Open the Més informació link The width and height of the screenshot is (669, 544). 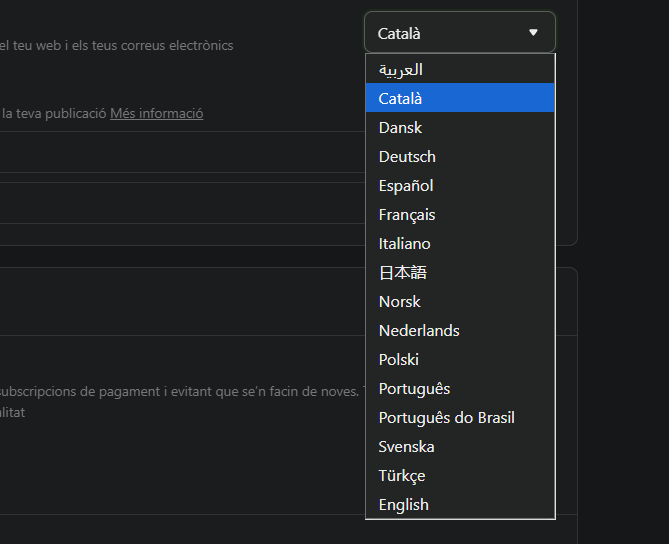click(157, 113)
